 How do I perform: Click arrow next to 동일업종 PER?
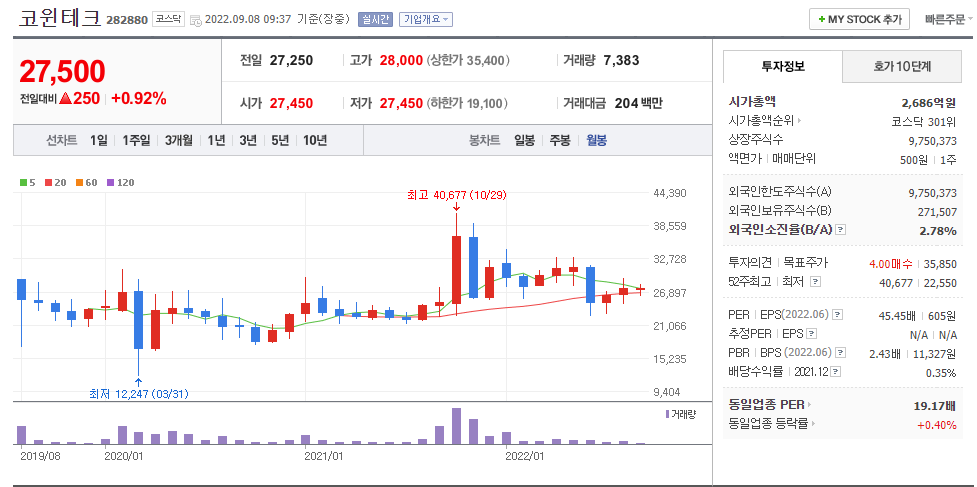[x=810, y=405]
